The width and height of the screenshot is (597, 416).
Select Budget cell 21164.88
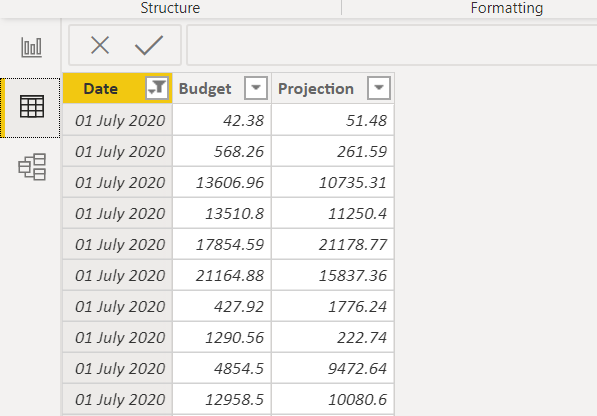[222, 276]
